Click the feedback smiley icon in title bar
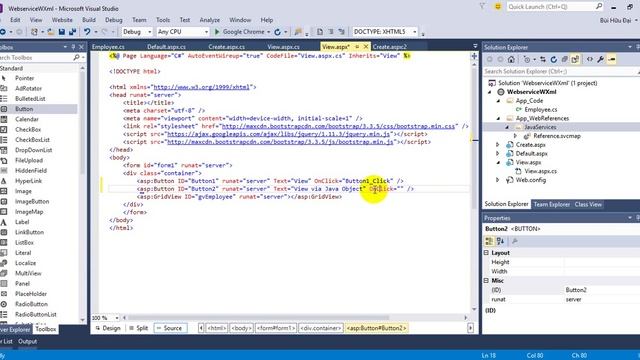This screenshot has width=640, height=360. point(498,7)
